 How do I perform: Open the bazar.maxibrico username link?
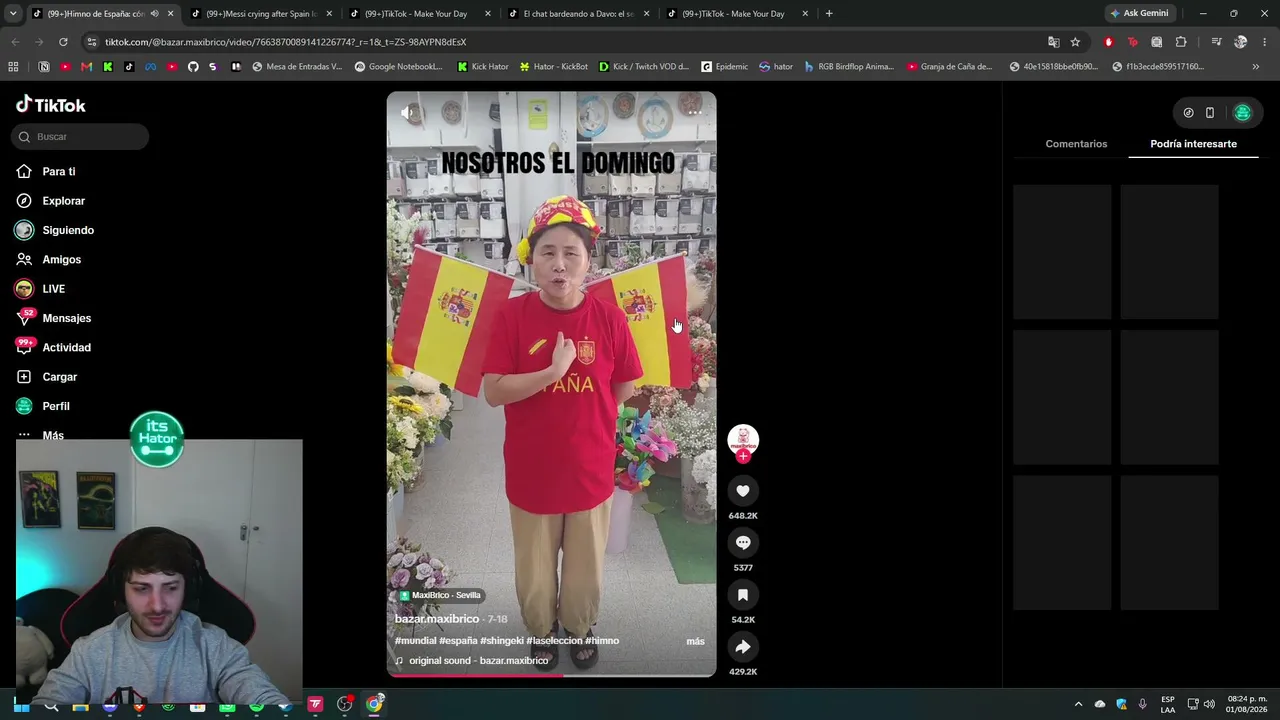[437, 619]
